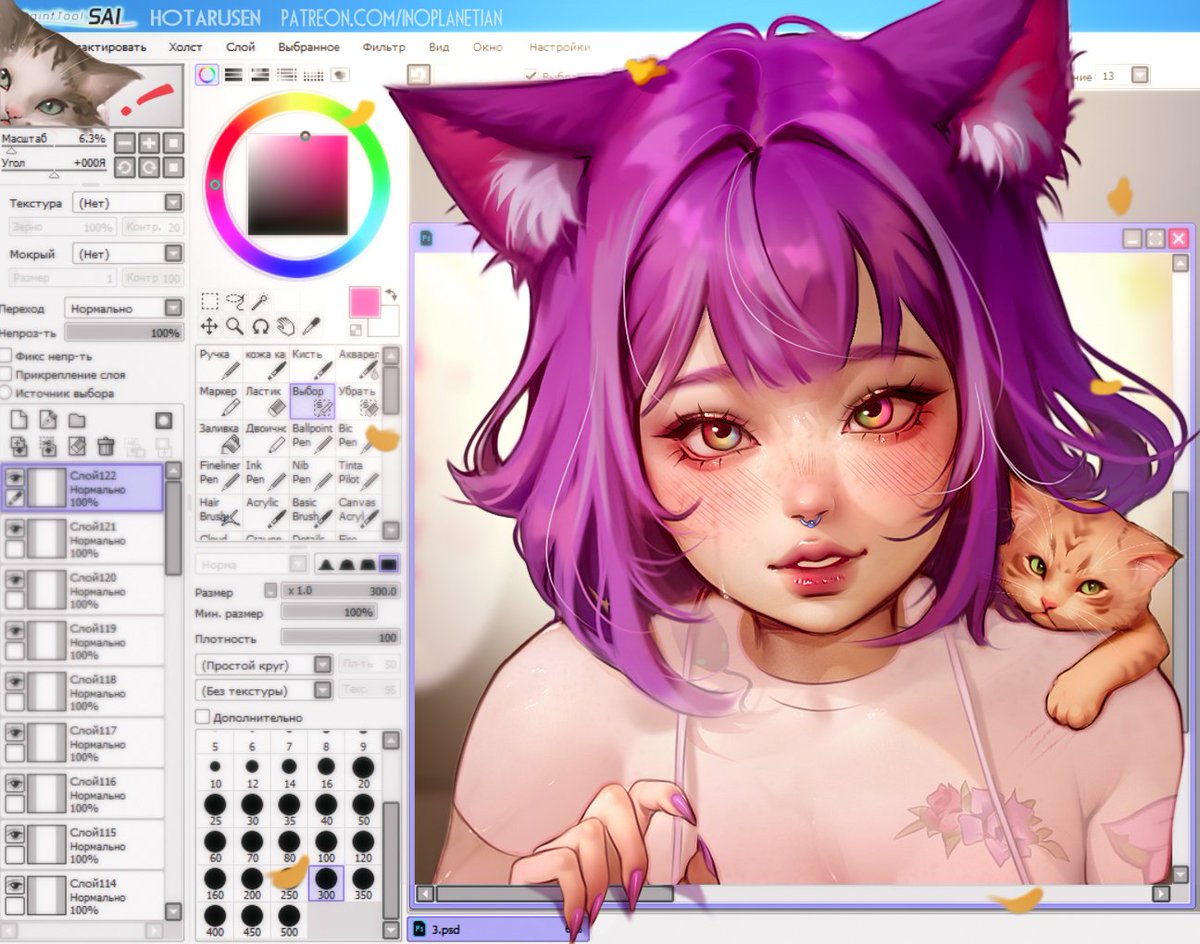Hide layer Слой119
Image resolution: width=1200 pixels, height=944 pixels.
pos(15,631)
